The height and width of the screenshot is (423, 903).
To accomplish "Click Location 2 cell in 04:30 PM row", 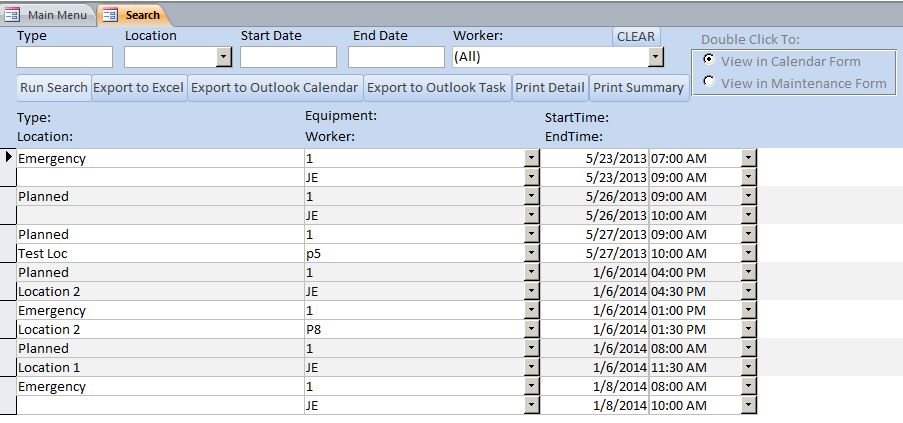I will click(160, 291).
